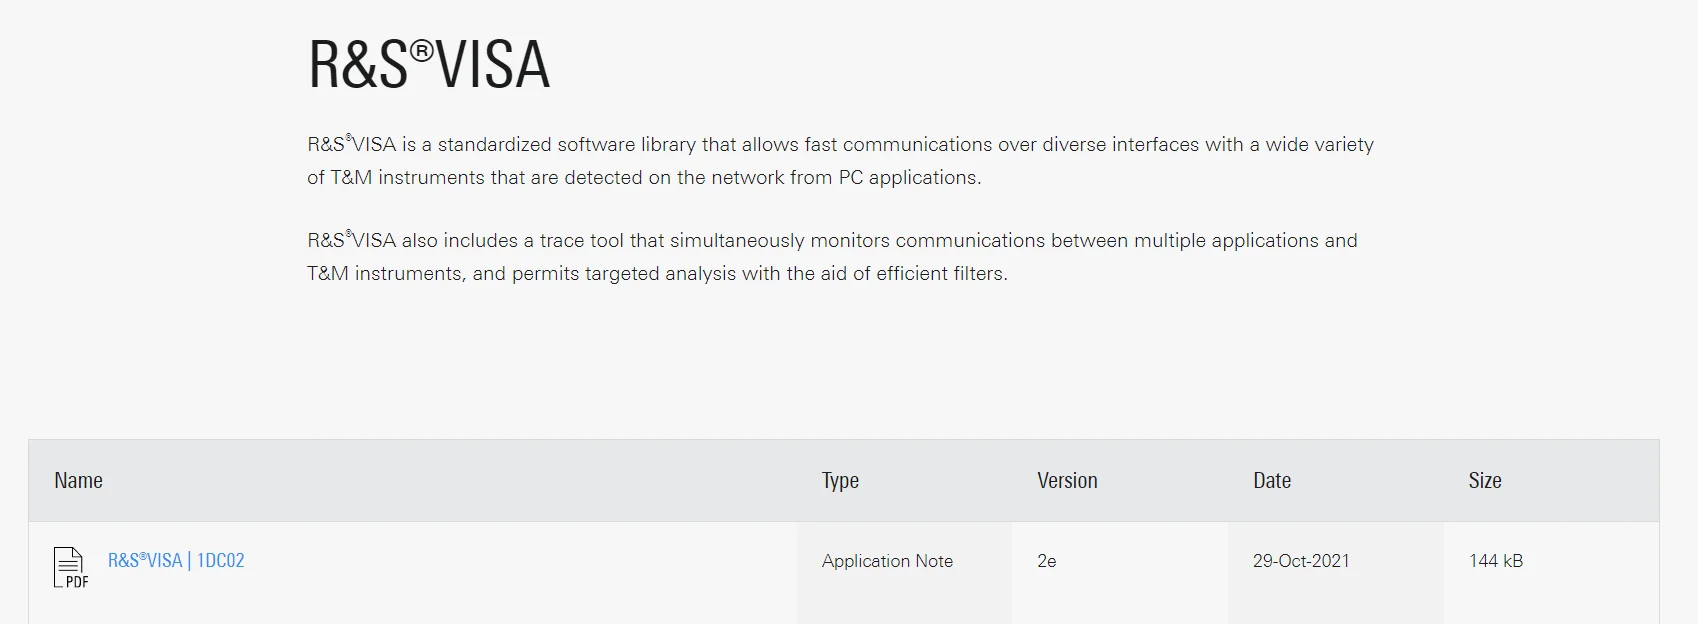Open the PDF document icon
1698x624 pixels.
(x=71, y=567)
